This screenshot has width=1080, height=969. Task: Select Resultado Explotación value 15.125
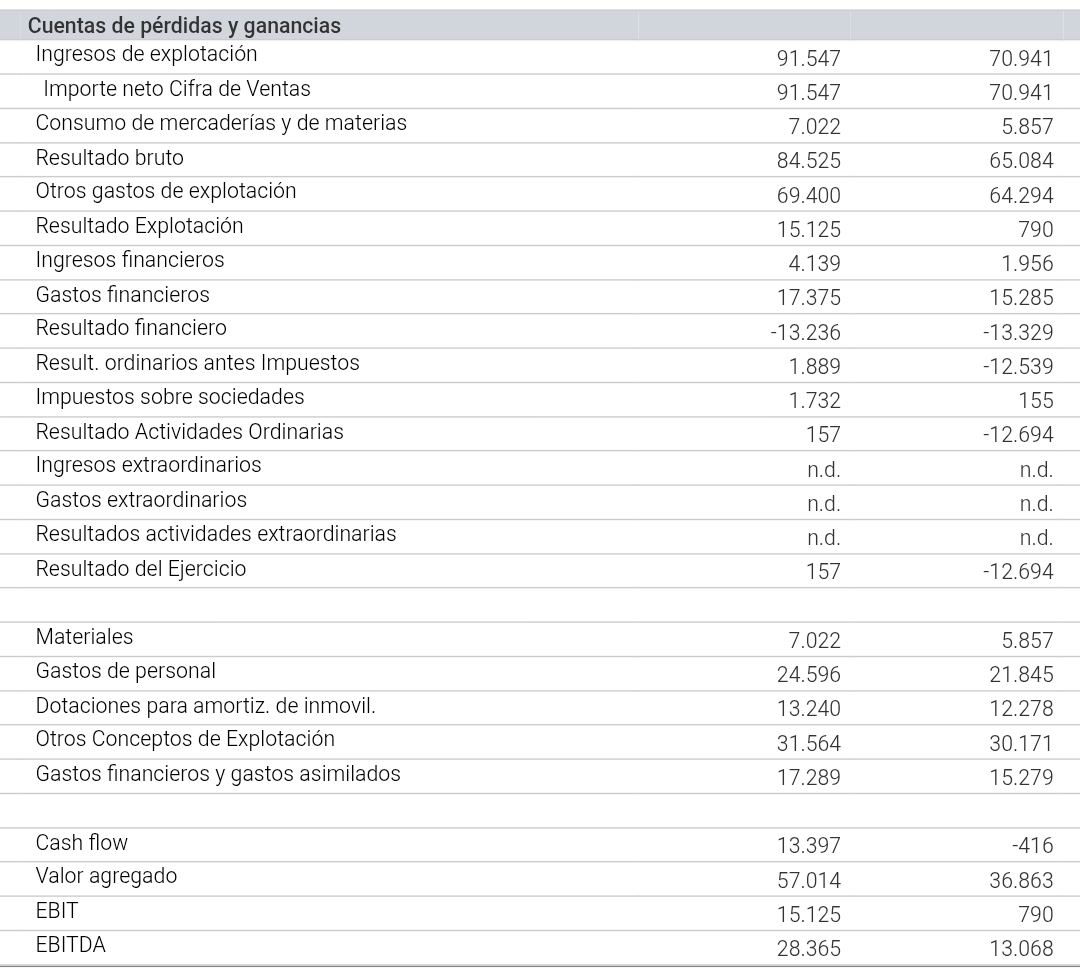809,229
